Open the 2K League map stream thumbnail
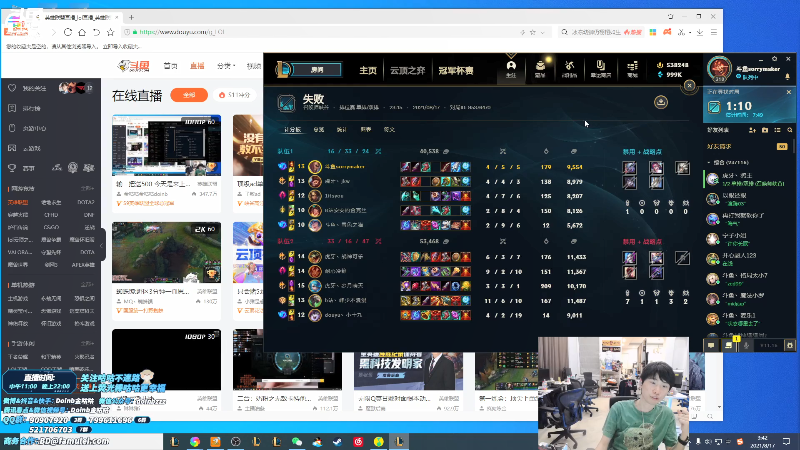This screenshot has height=450, width=800. 166,253
